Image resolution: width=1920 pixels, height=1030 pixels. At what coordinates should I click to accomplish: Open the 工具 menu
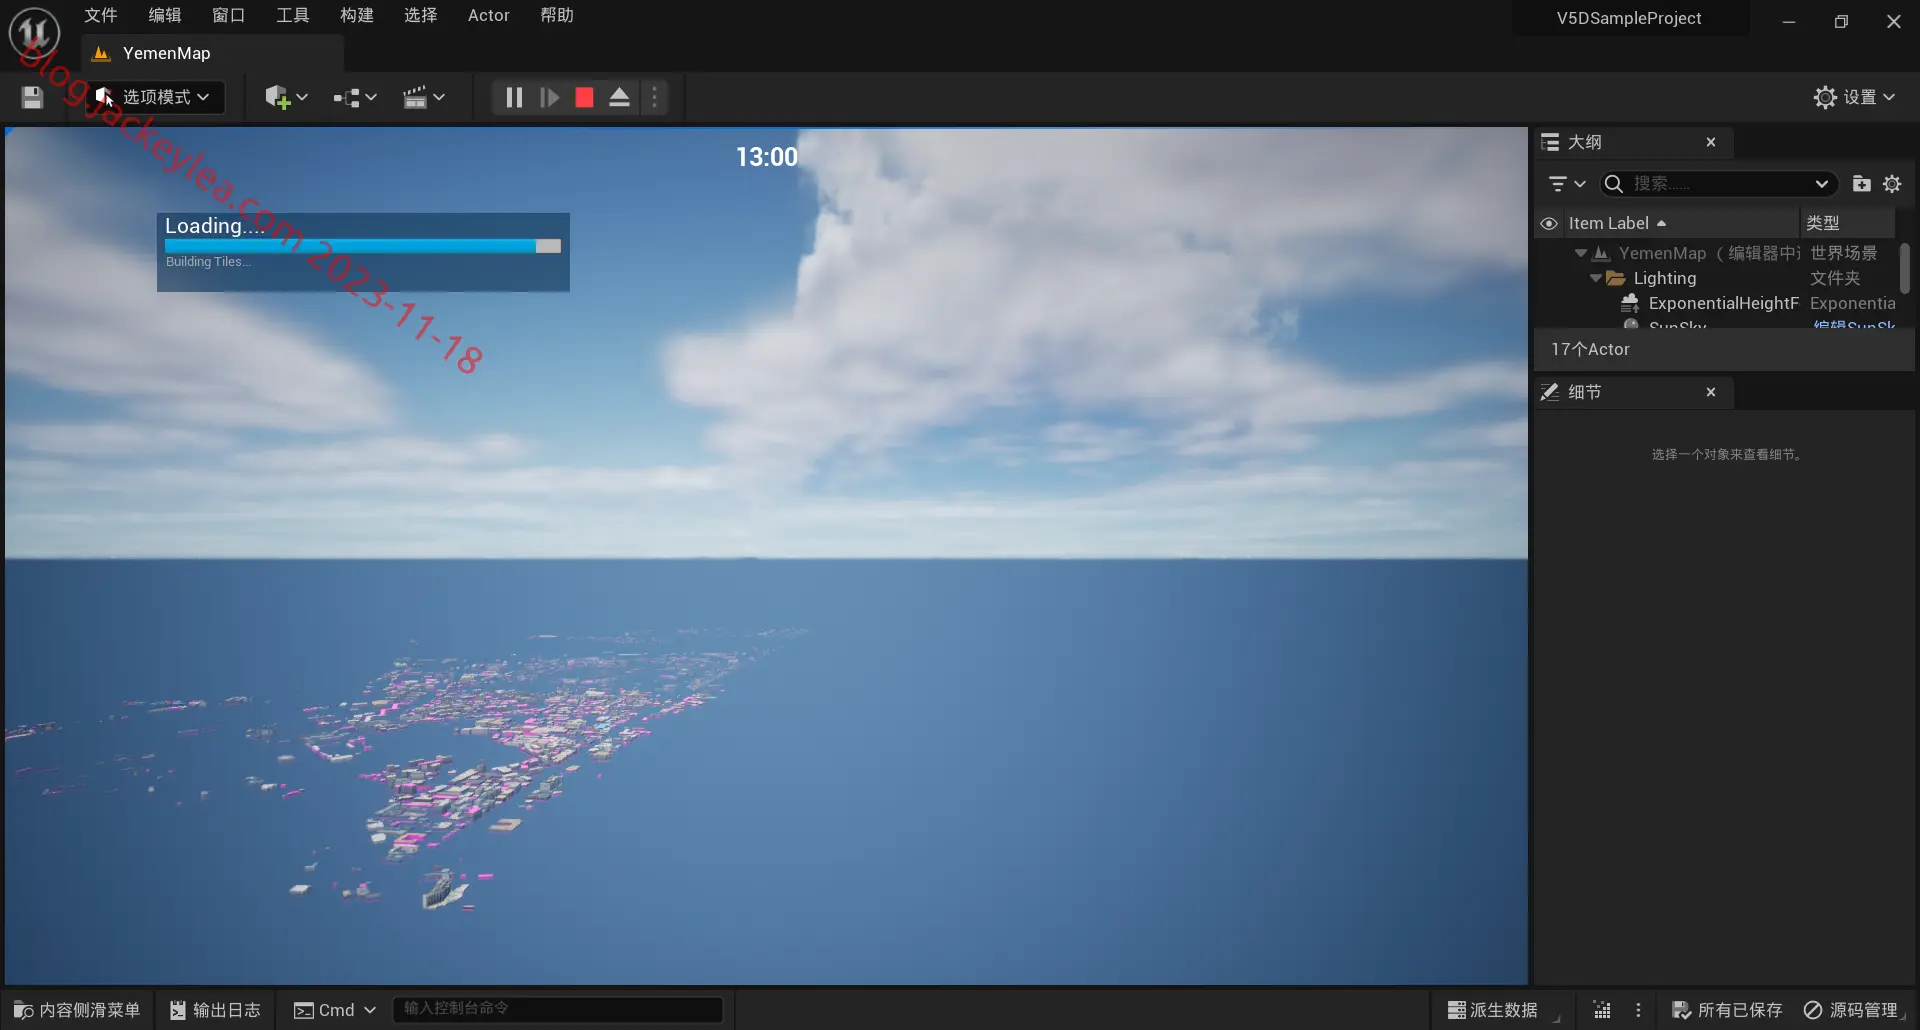(292, 15)
